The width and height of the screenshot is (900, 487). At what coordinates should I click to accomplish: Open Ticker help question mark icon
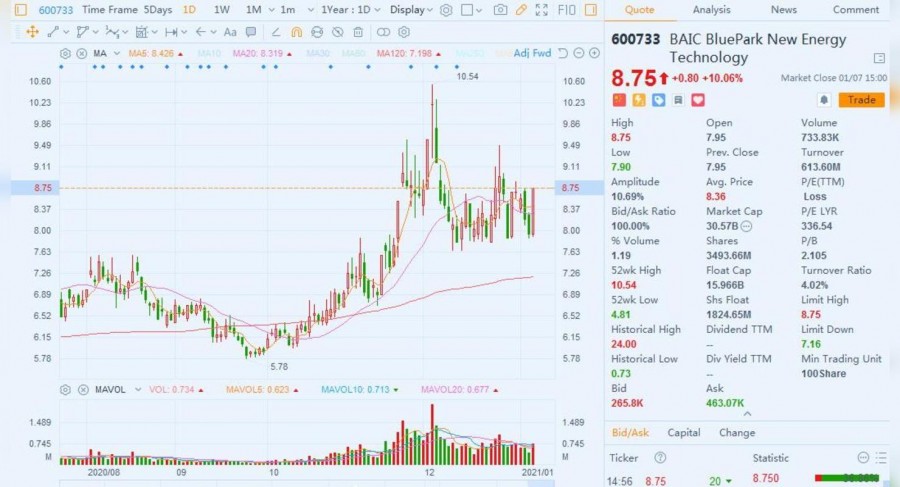(660, 458)
